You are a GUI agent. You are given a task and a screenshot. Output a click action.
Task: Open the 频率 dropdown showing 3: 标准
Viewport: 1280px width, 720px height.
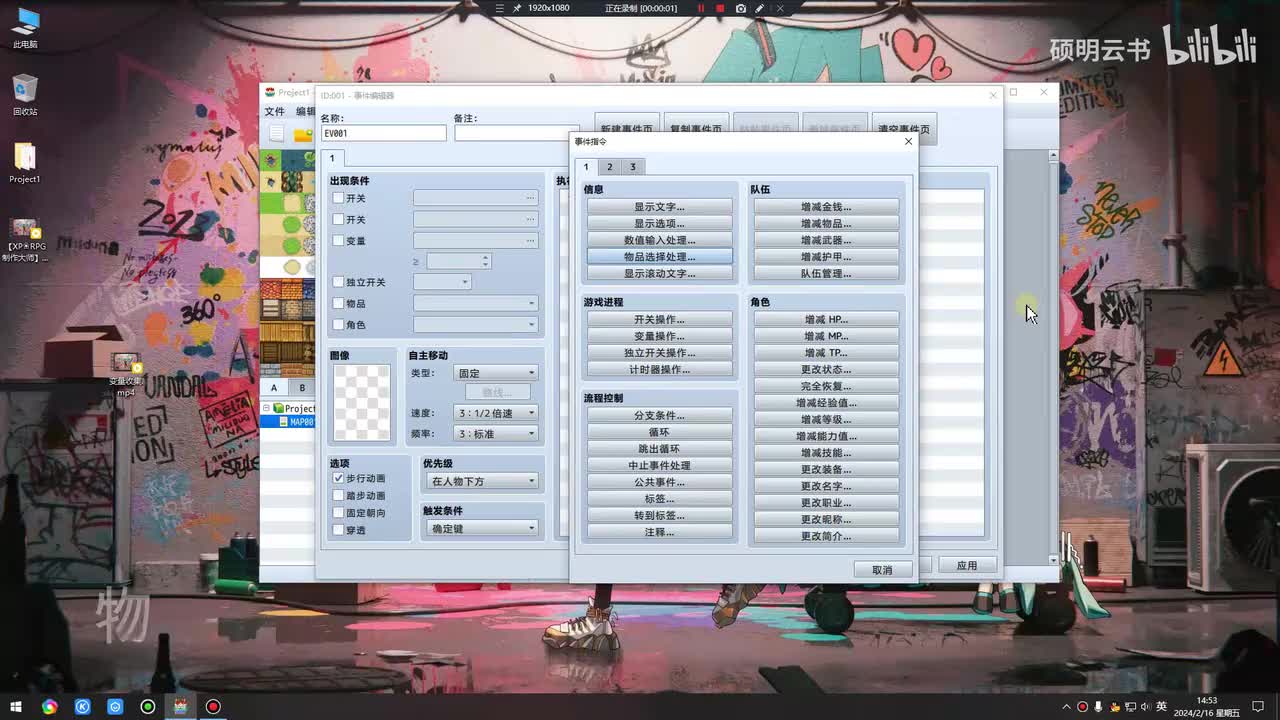click(x=496, y=434)
